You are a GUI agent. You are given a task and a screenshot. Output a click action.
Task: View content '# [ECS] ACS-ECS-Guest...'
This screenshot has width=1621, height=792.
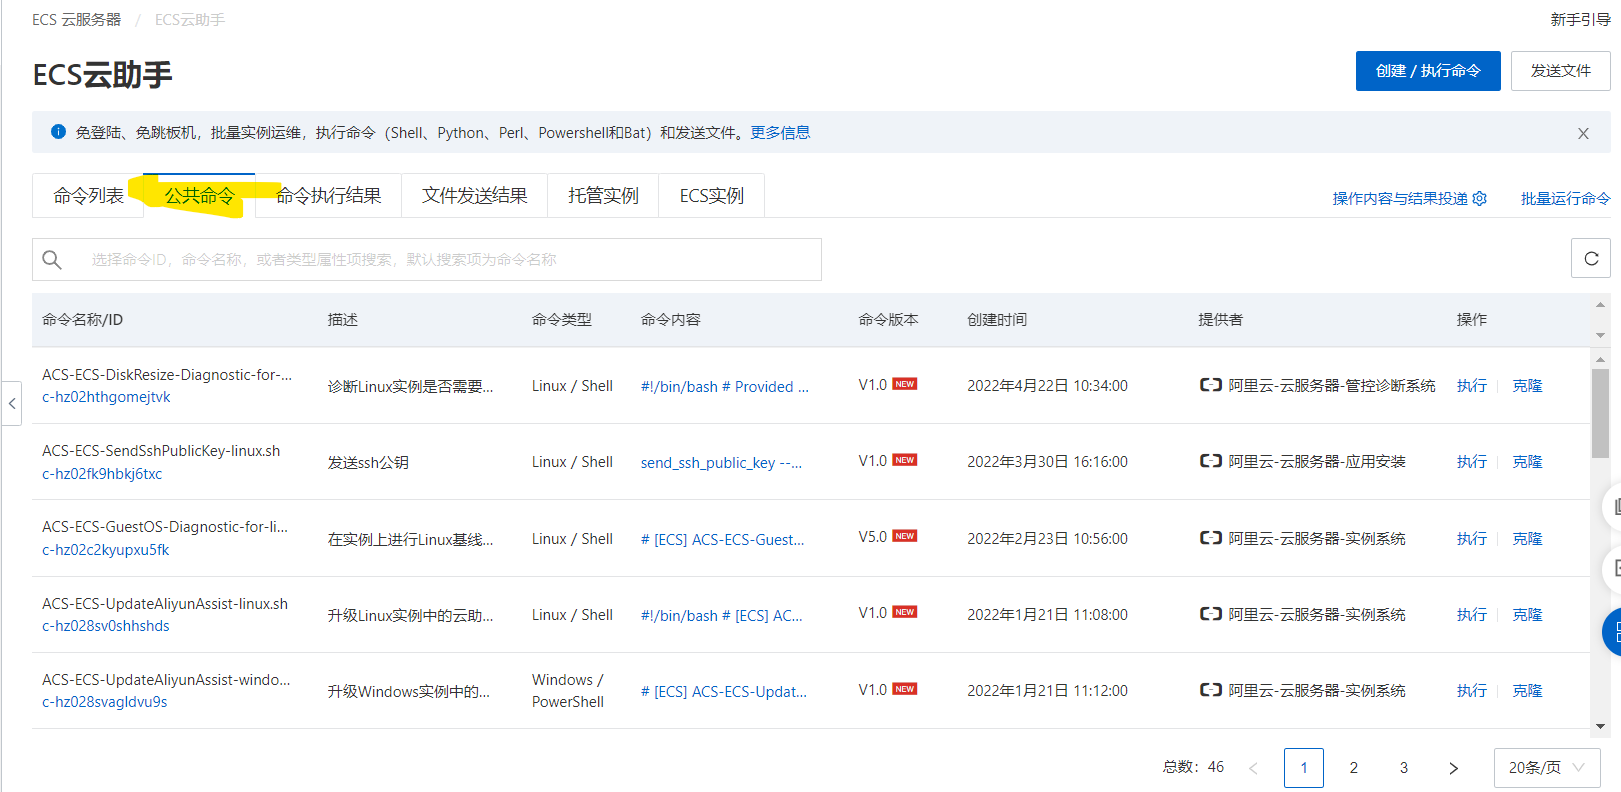(722, 540)
